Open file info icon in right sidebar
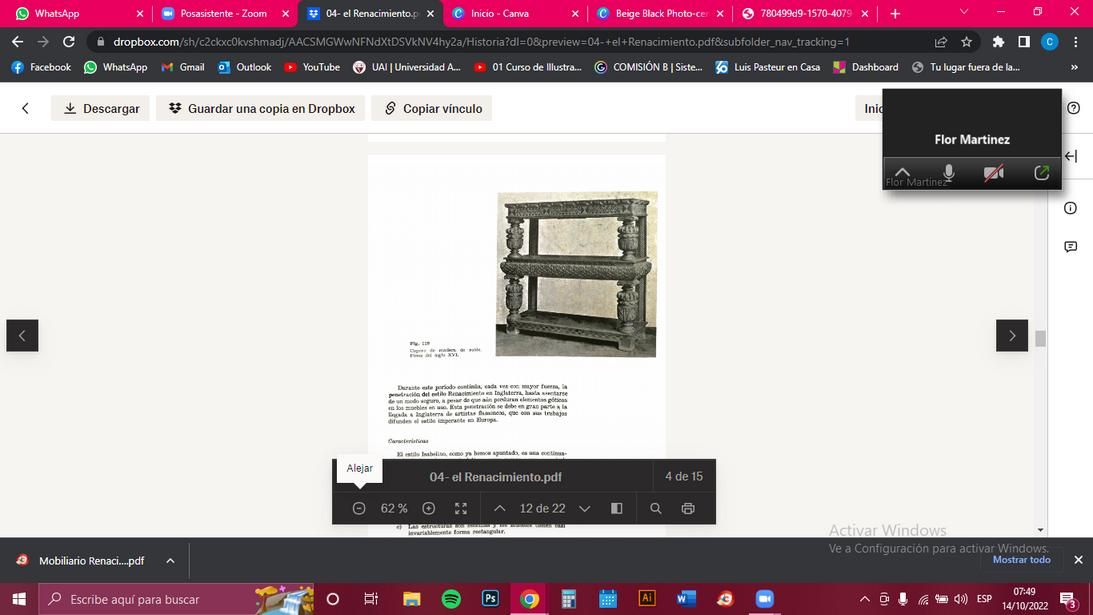Image resolution: width=1093 pixels, height=615 pixels. (1071, 208)
